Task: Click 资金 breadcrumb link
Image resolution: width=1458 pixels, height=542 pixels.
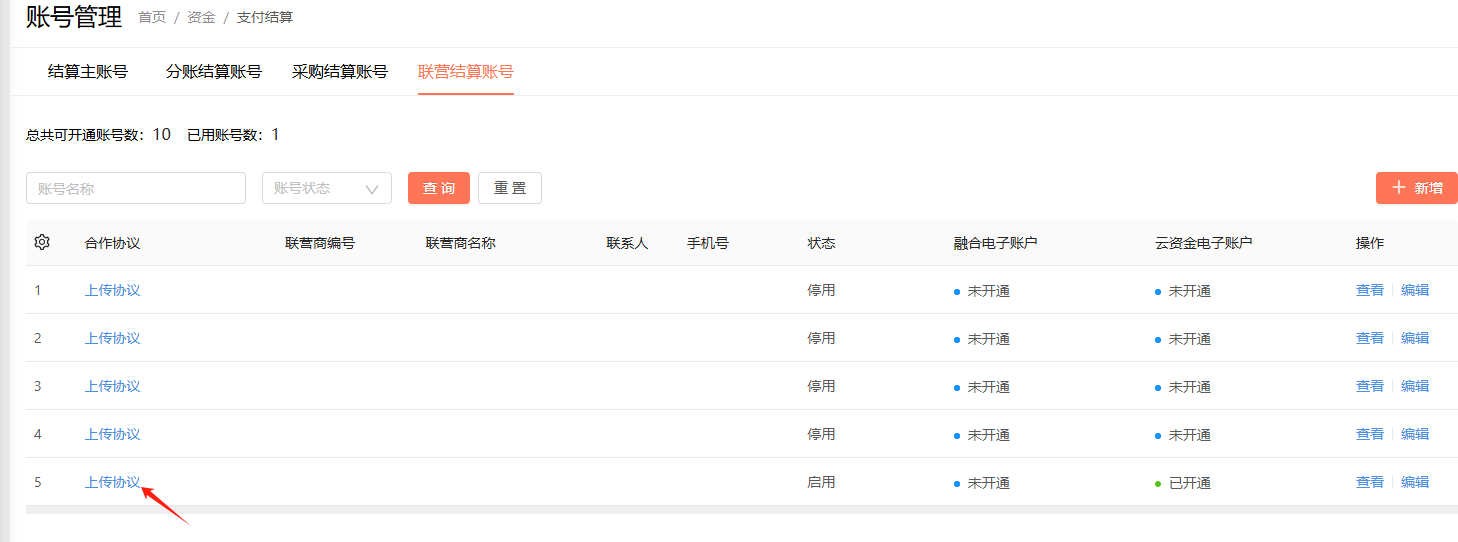Action: (x=201, y=17)
